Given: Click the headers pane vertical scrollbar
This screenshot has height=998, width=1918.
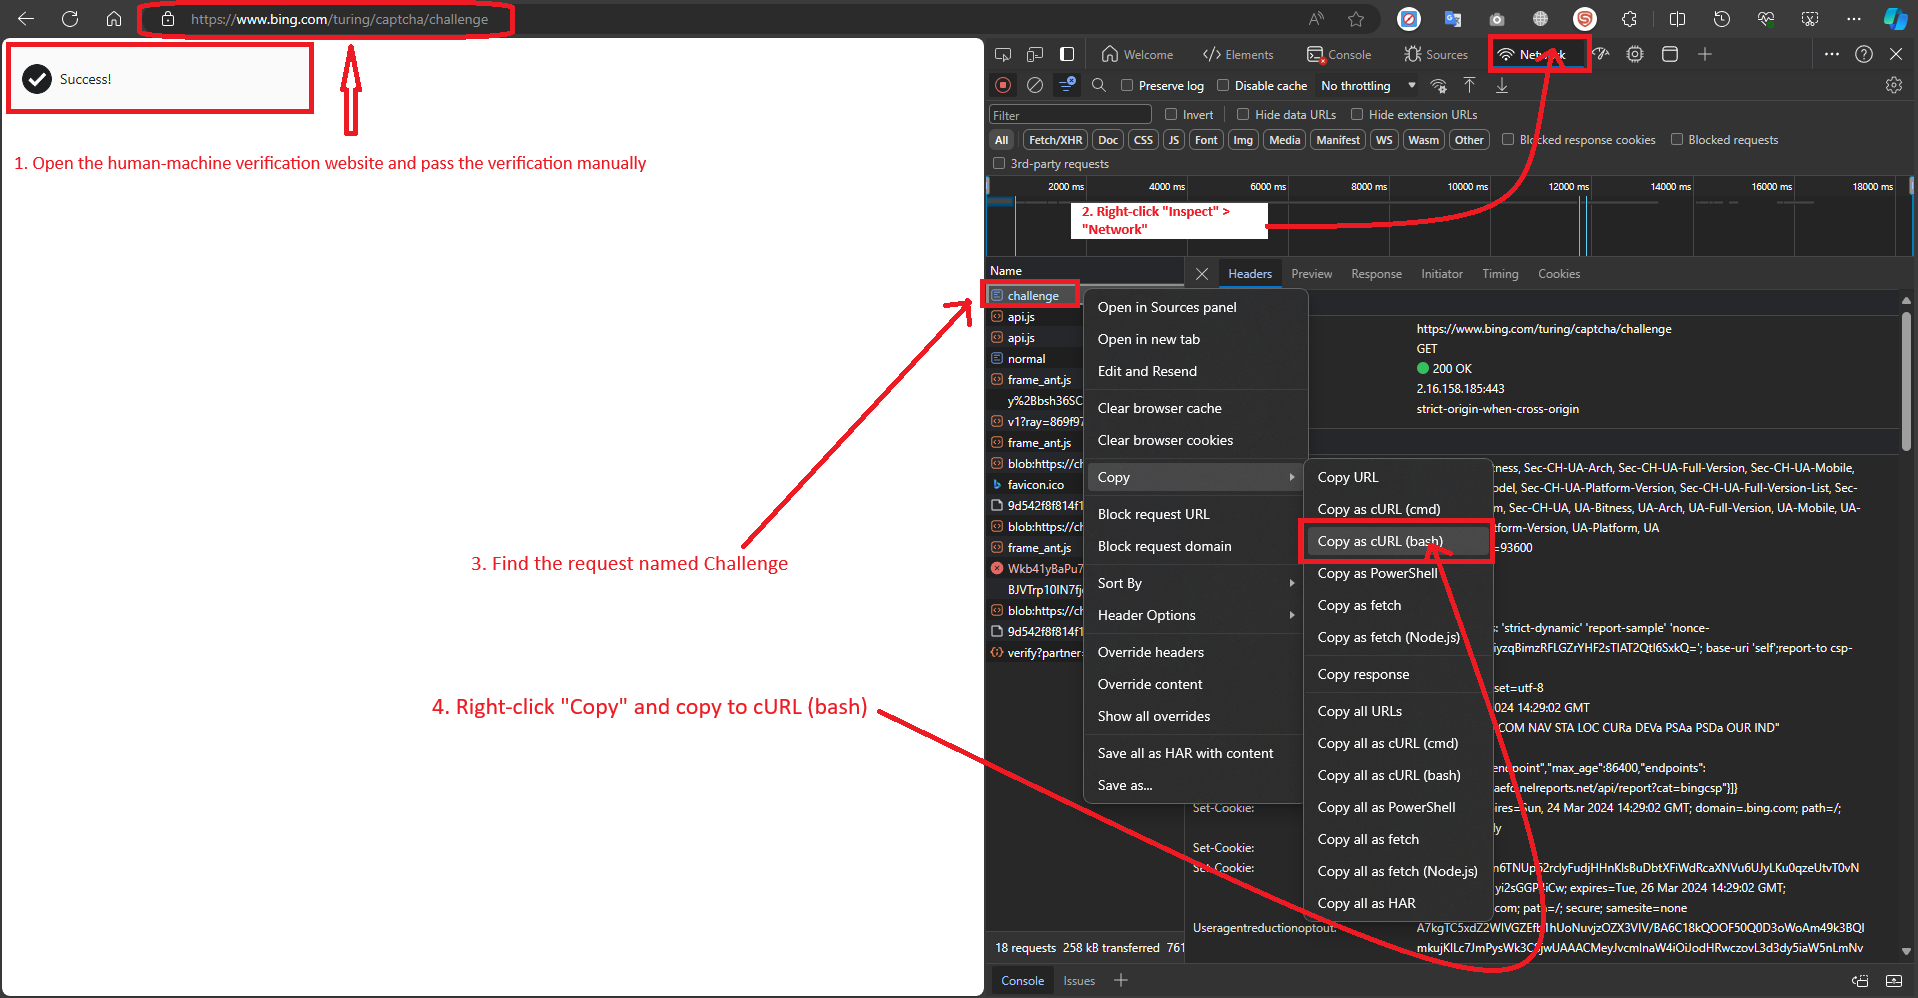Looking at the screenshot, I should [1906, 380].
